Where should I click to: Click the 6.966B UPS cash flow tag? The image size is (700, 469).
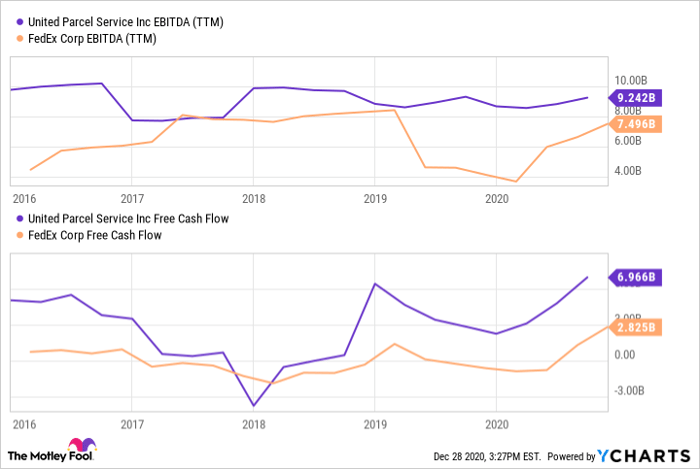click(636, 277)
